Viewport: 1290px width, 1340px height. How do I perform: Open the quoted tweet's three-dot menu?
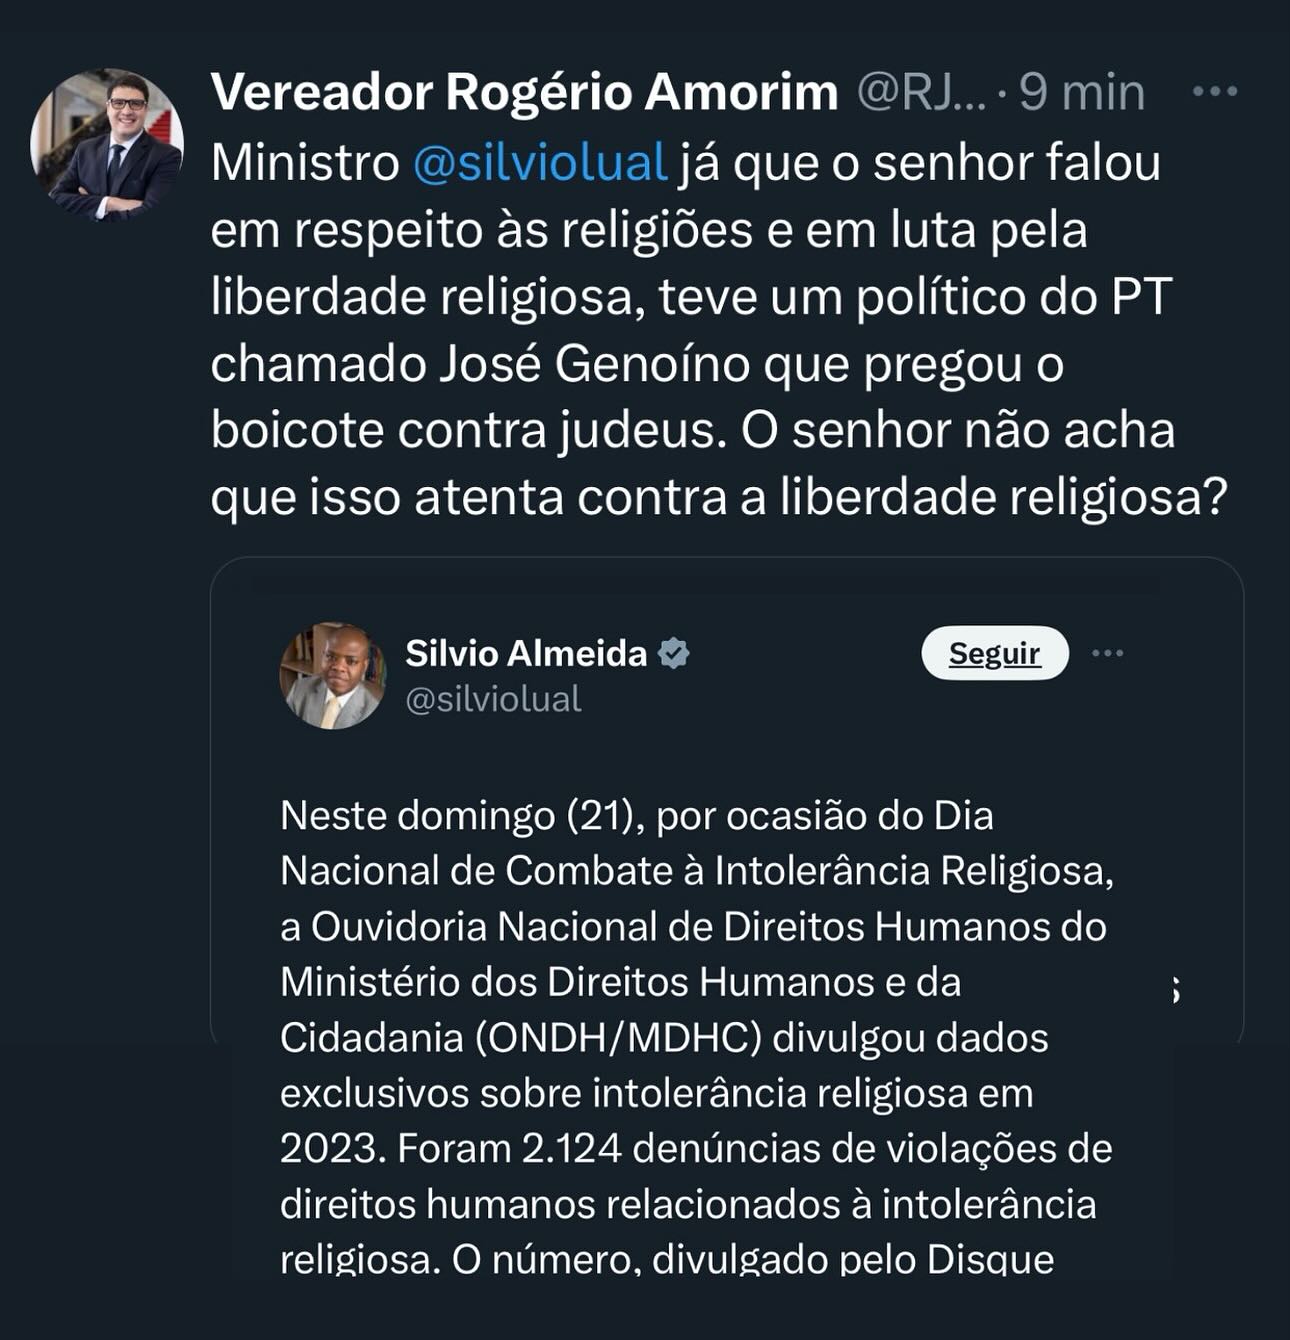pyautogui.click(x=1107, y=653)
